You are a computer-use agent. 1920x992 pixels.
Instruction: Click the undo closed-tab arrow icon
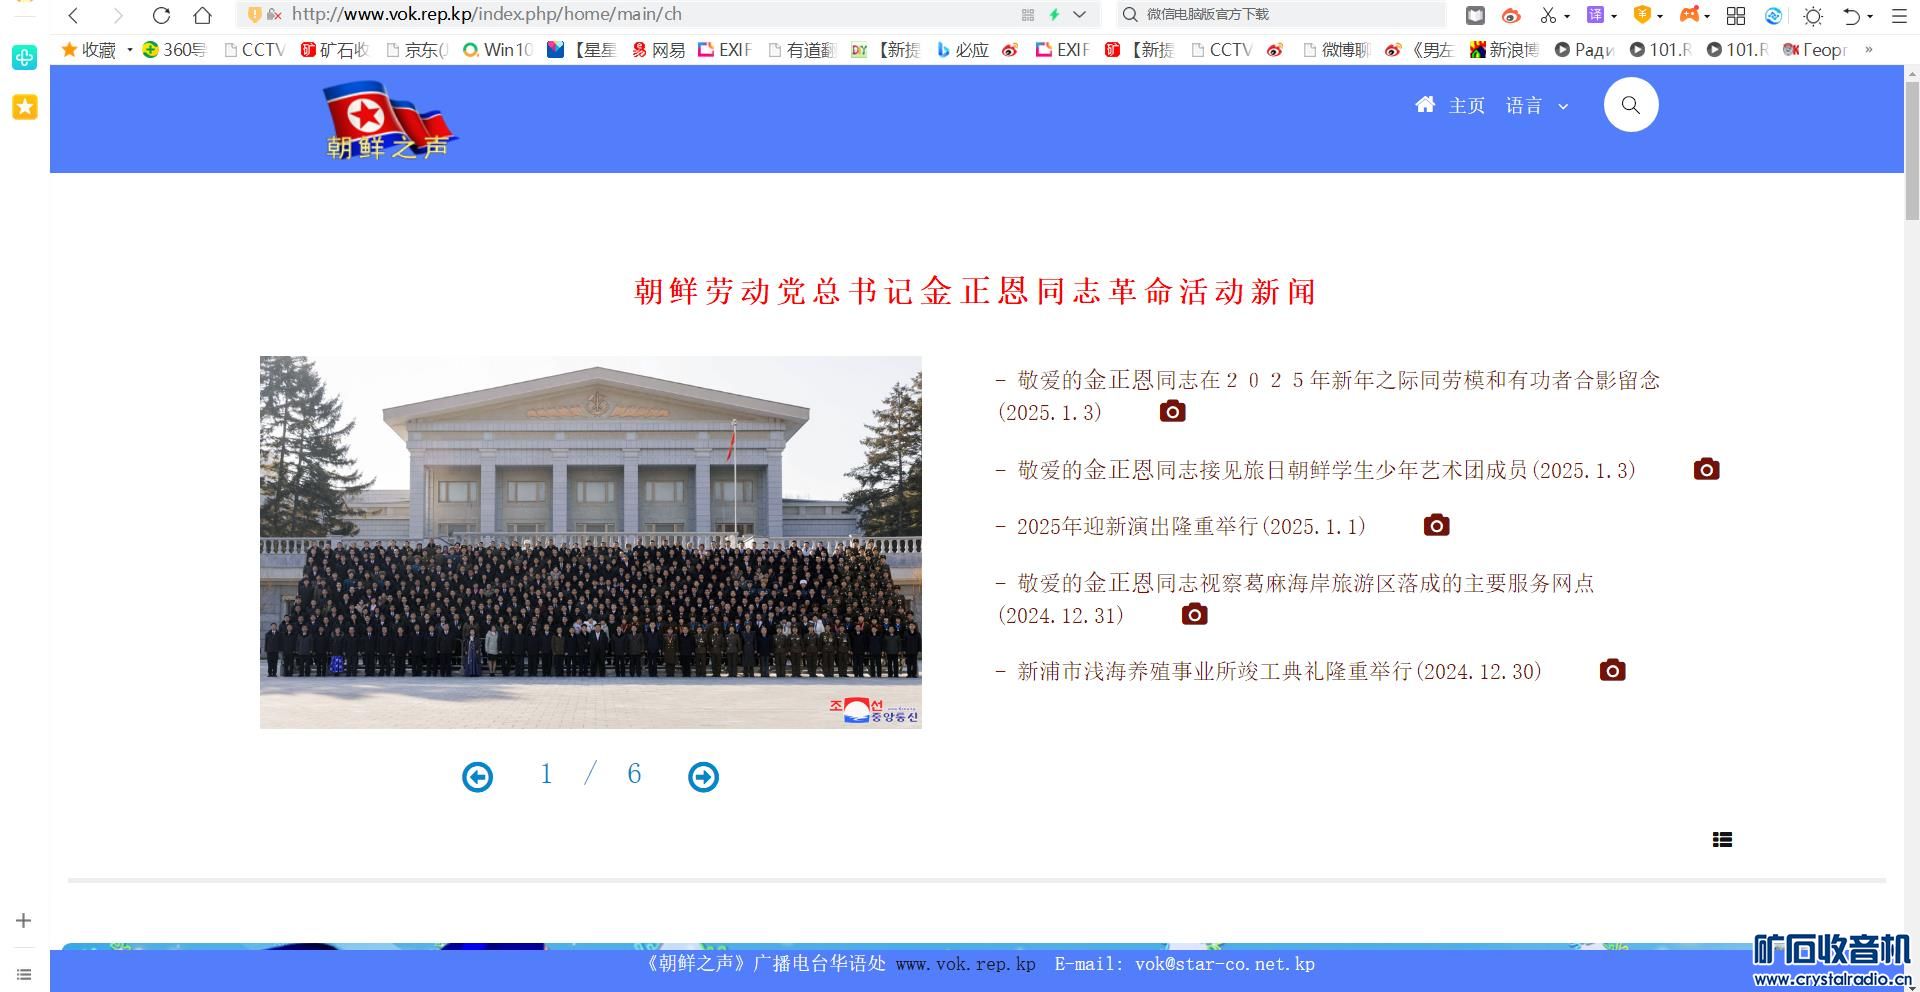click(x=1852, y=16)
